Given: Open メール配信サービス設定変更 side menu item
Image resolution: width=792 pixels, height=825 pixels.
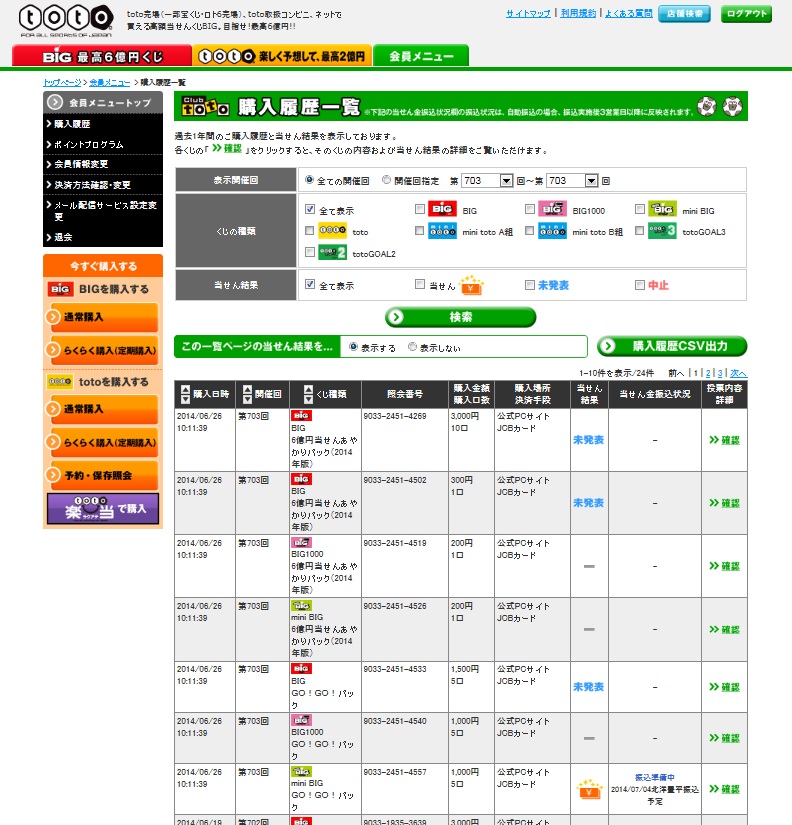Looking at the screenshot, I should pos(103,211).
